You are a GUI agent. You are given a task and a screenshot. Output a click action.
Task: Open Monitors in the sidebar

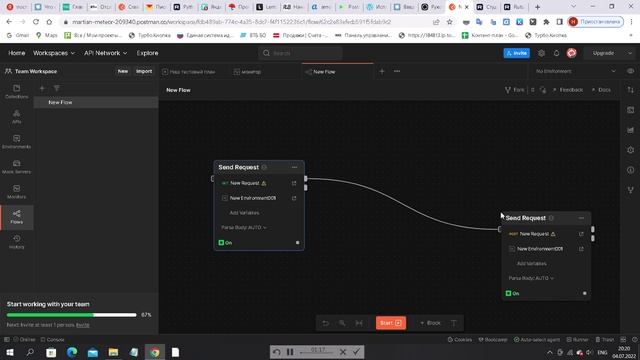[x=16, y=192]
